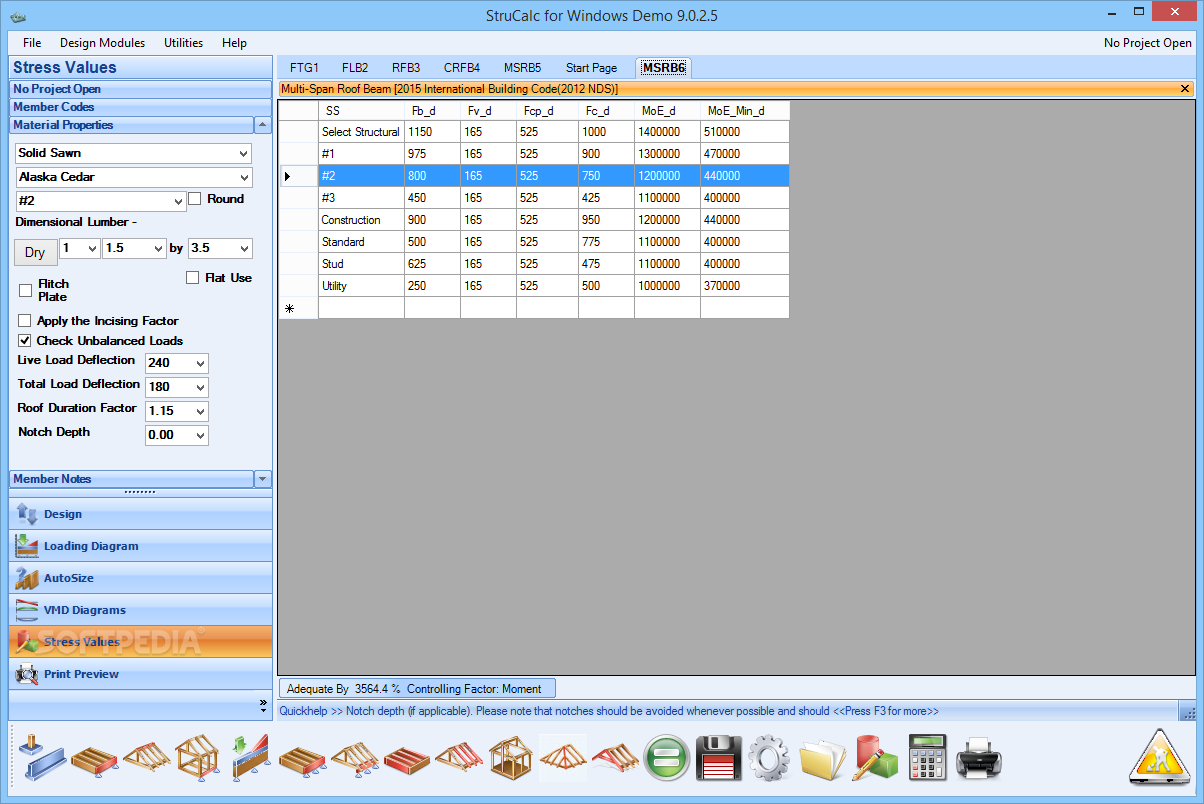This screenshot has height=804, width=1204.
Task: Open the wood stud wall frame icon
Action: coord(199,759)
